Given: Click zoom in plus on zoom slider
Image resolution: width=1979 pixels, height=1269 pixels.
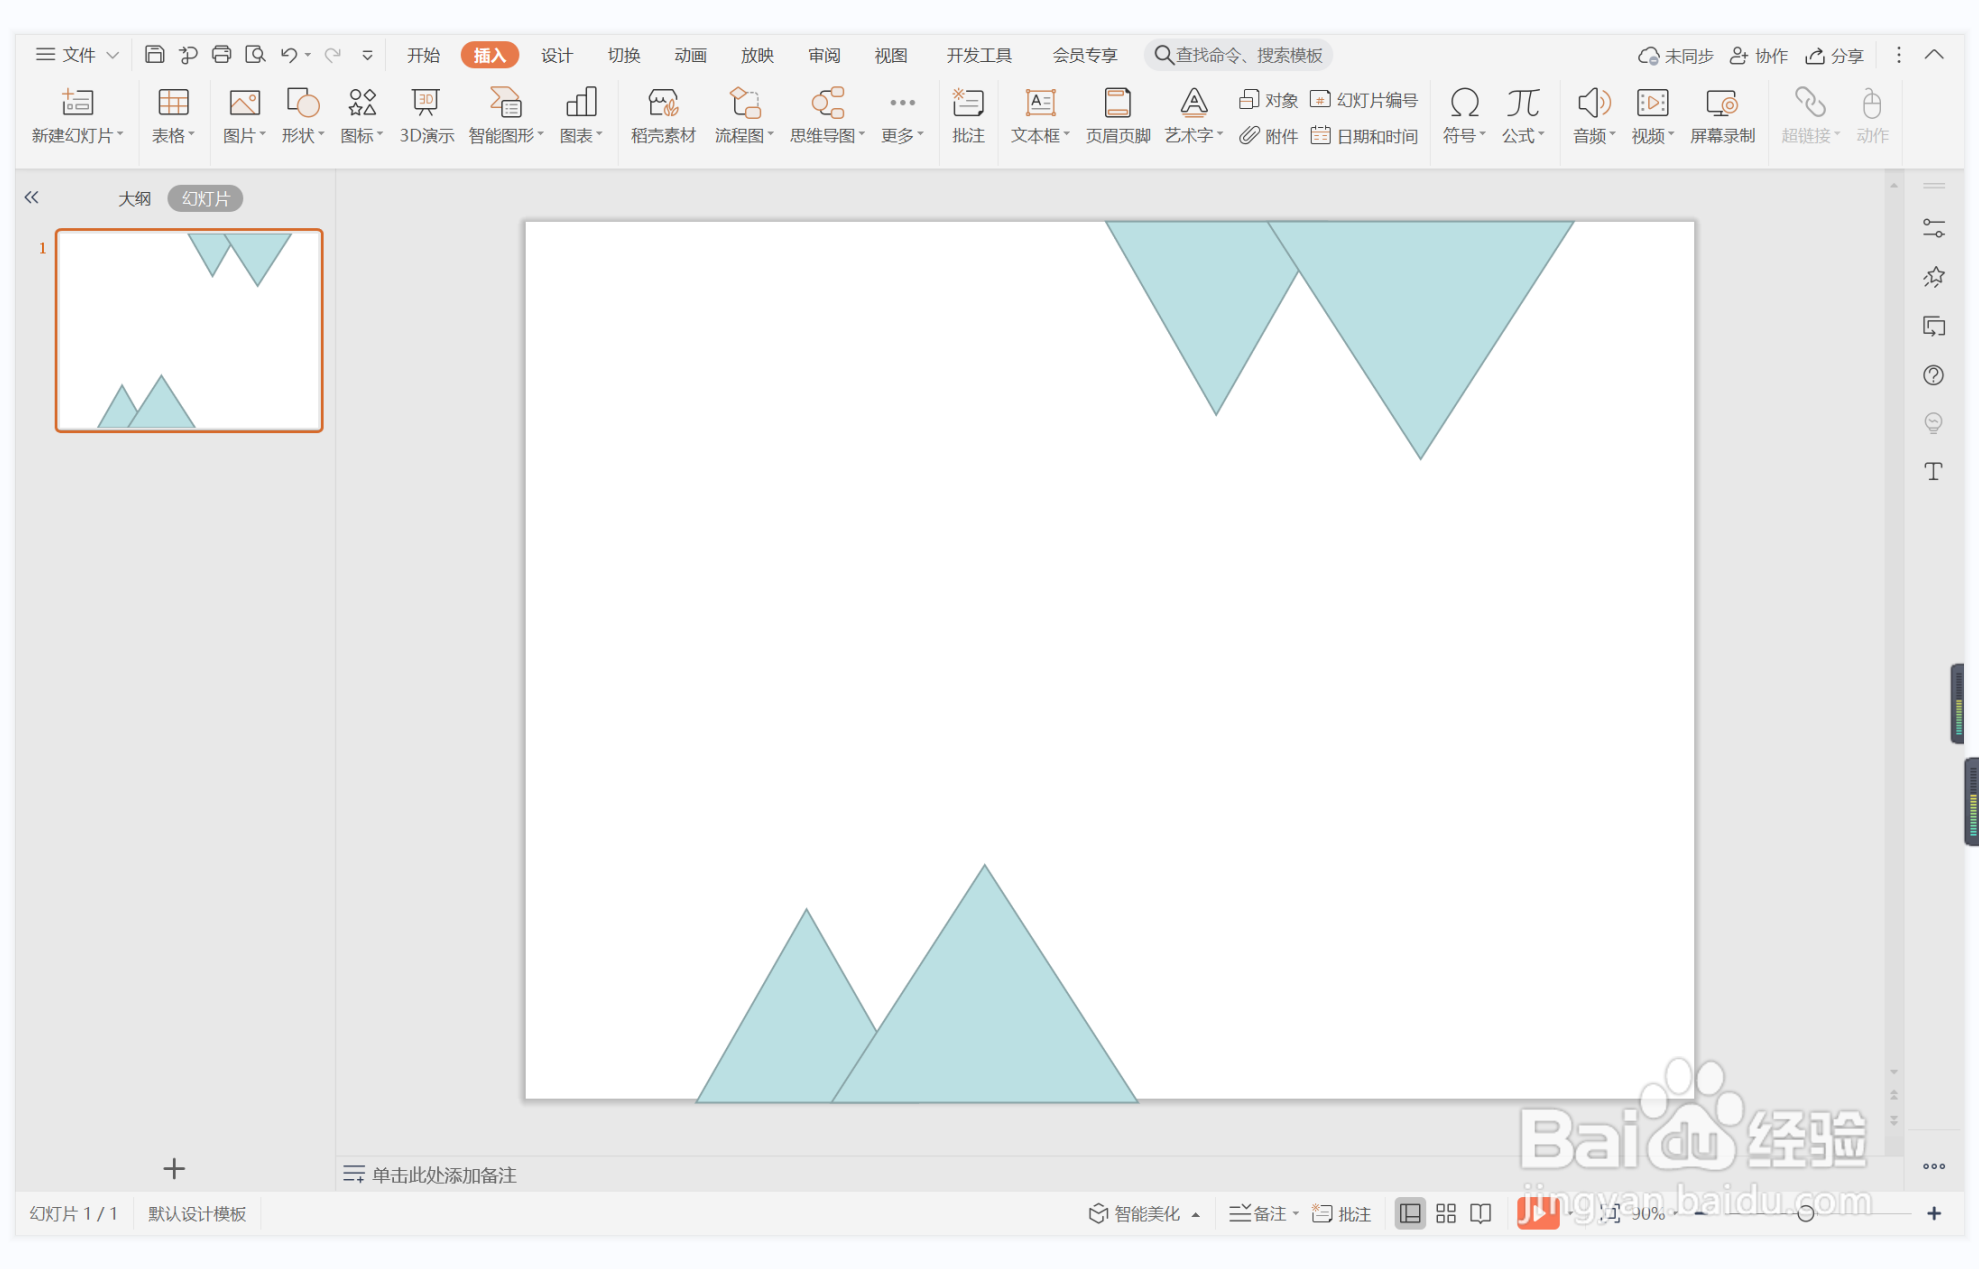Looking at the screenshot, I should tap(1934, 1213).
